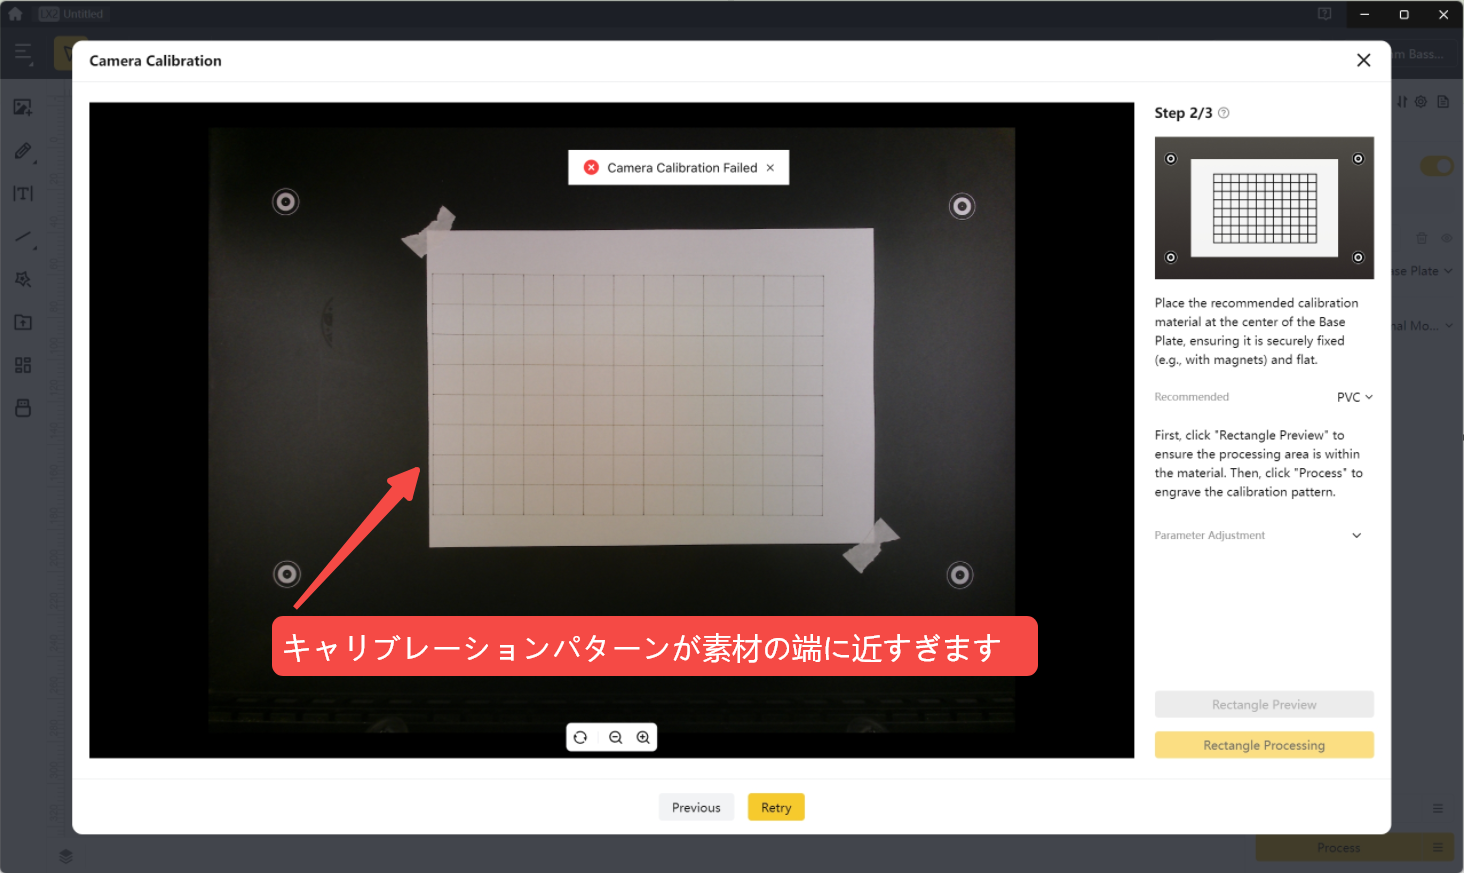Open the layers icon at the bottom left

(x=66, y=856)
